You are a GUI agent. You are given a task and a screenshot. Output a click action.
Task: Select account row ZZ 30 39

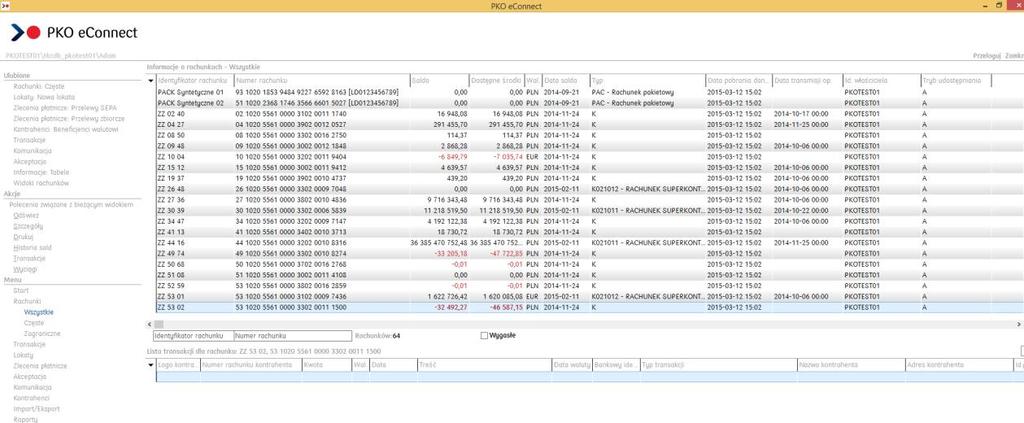pyautogui.click(x=589, y=210)
